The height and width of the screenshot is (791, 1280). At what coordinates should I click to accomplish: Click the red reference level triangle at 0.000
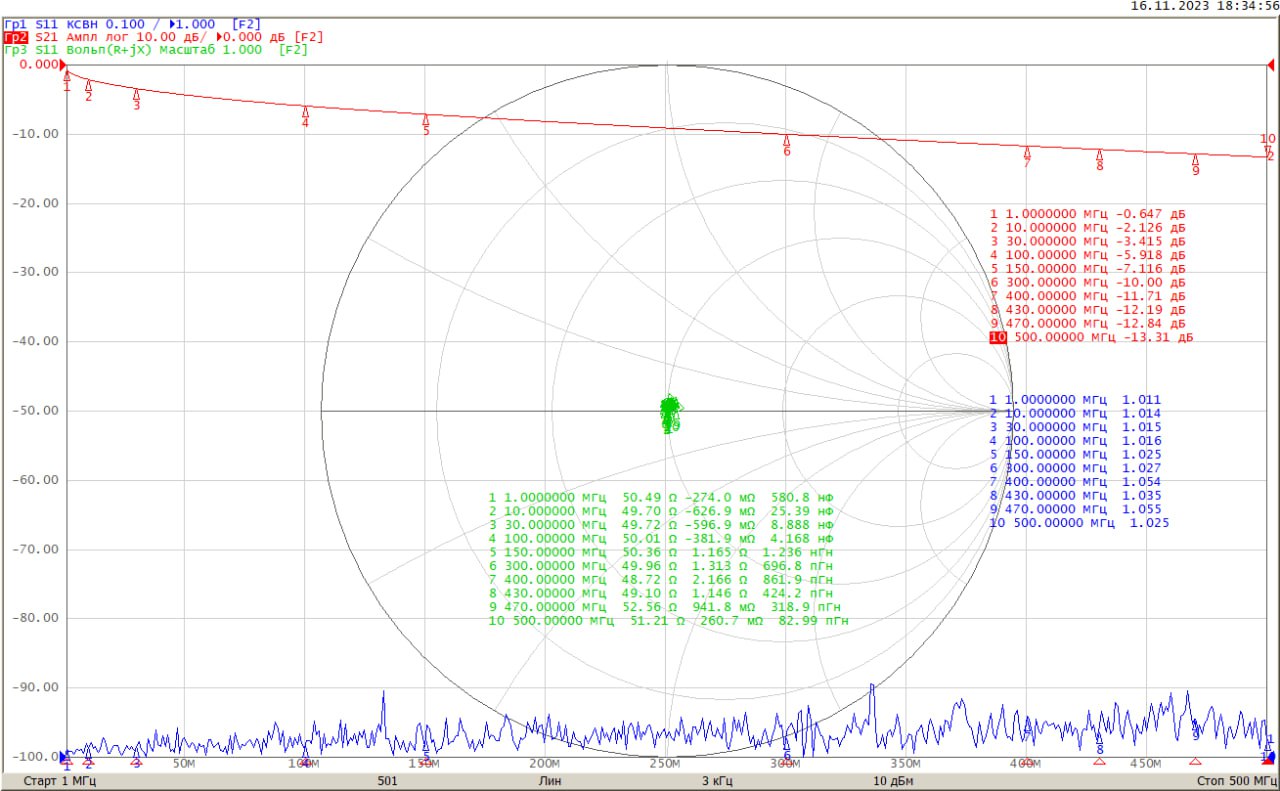[64, 65]
